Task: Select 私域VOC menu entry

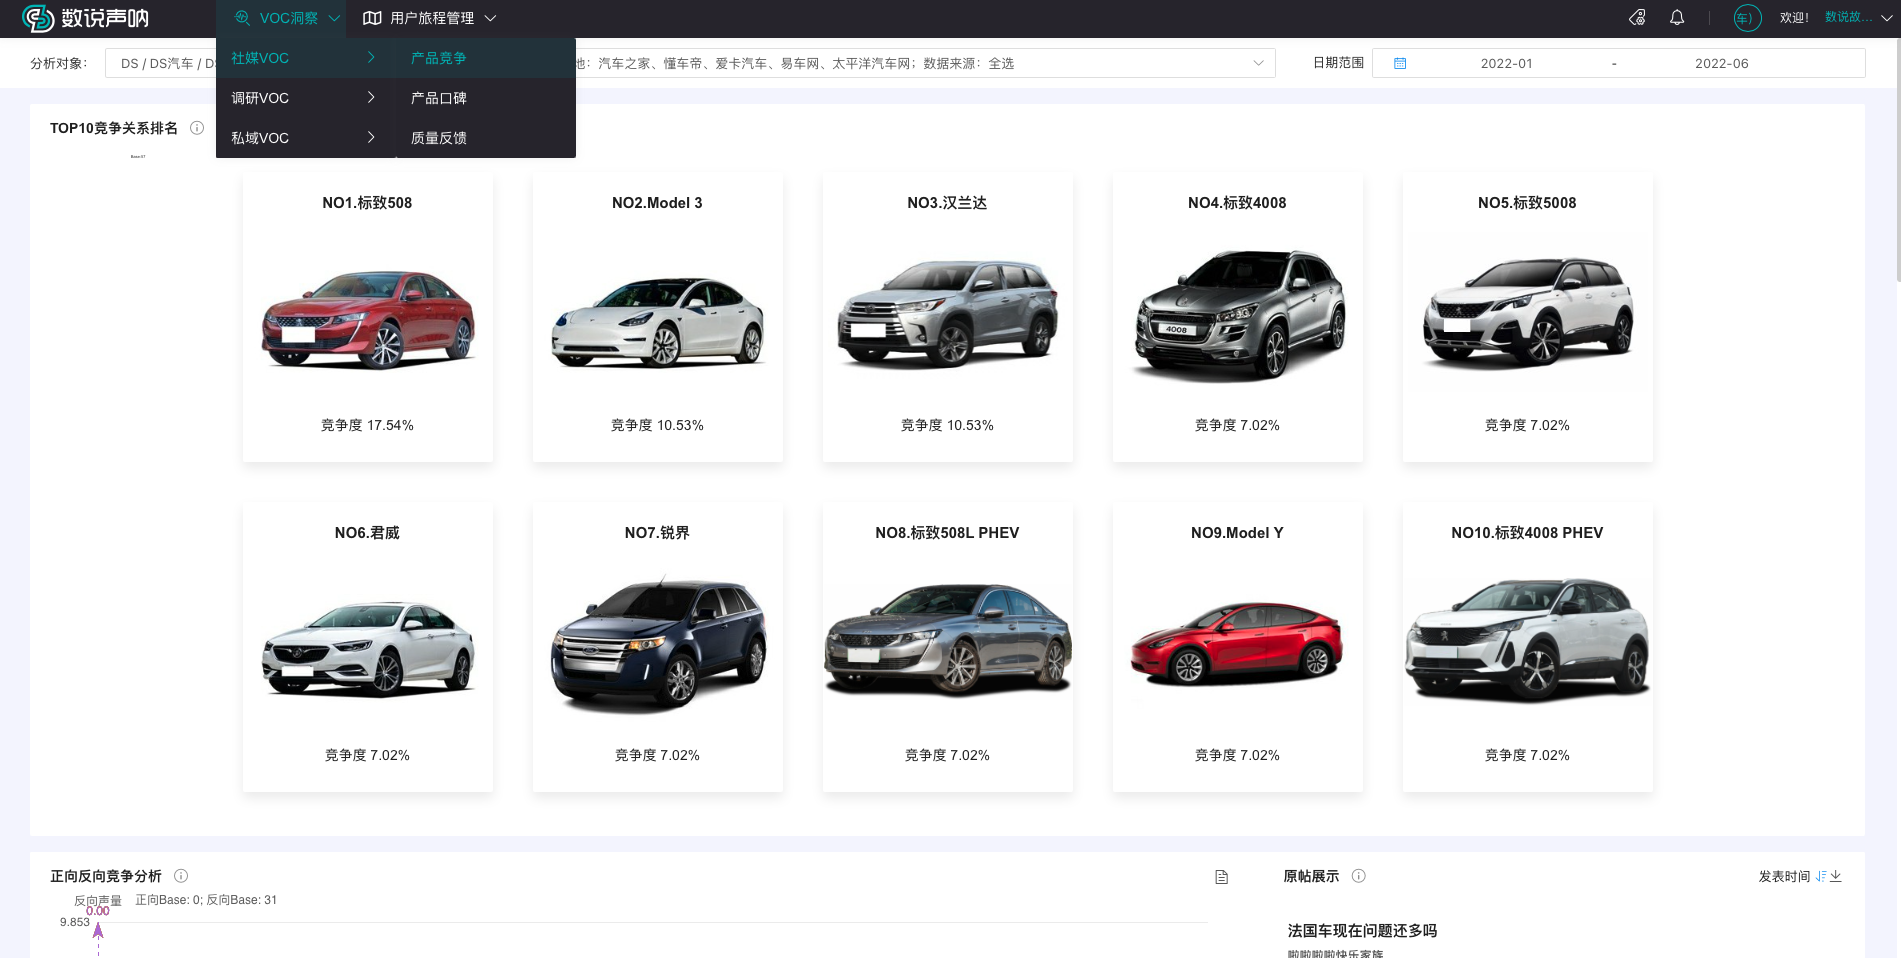Action: pos(306,138)
